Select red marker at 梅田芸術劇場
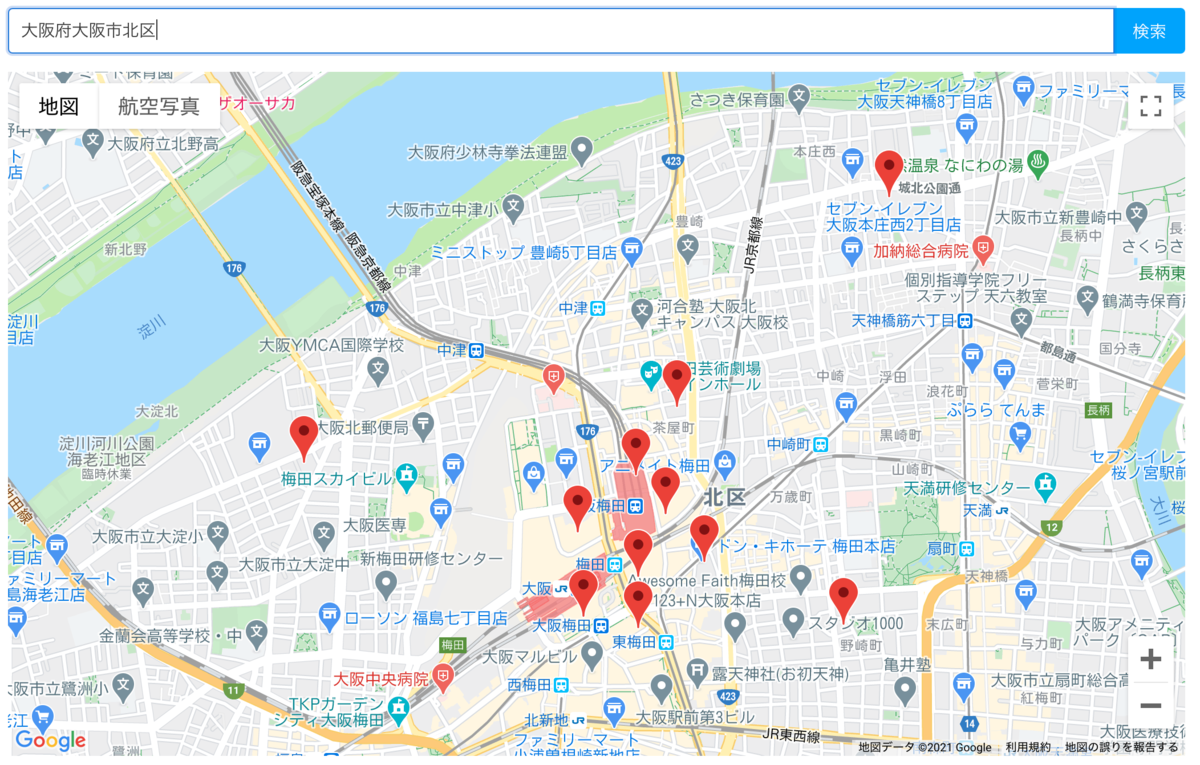The image size is (1200, 765). (677, 382)
